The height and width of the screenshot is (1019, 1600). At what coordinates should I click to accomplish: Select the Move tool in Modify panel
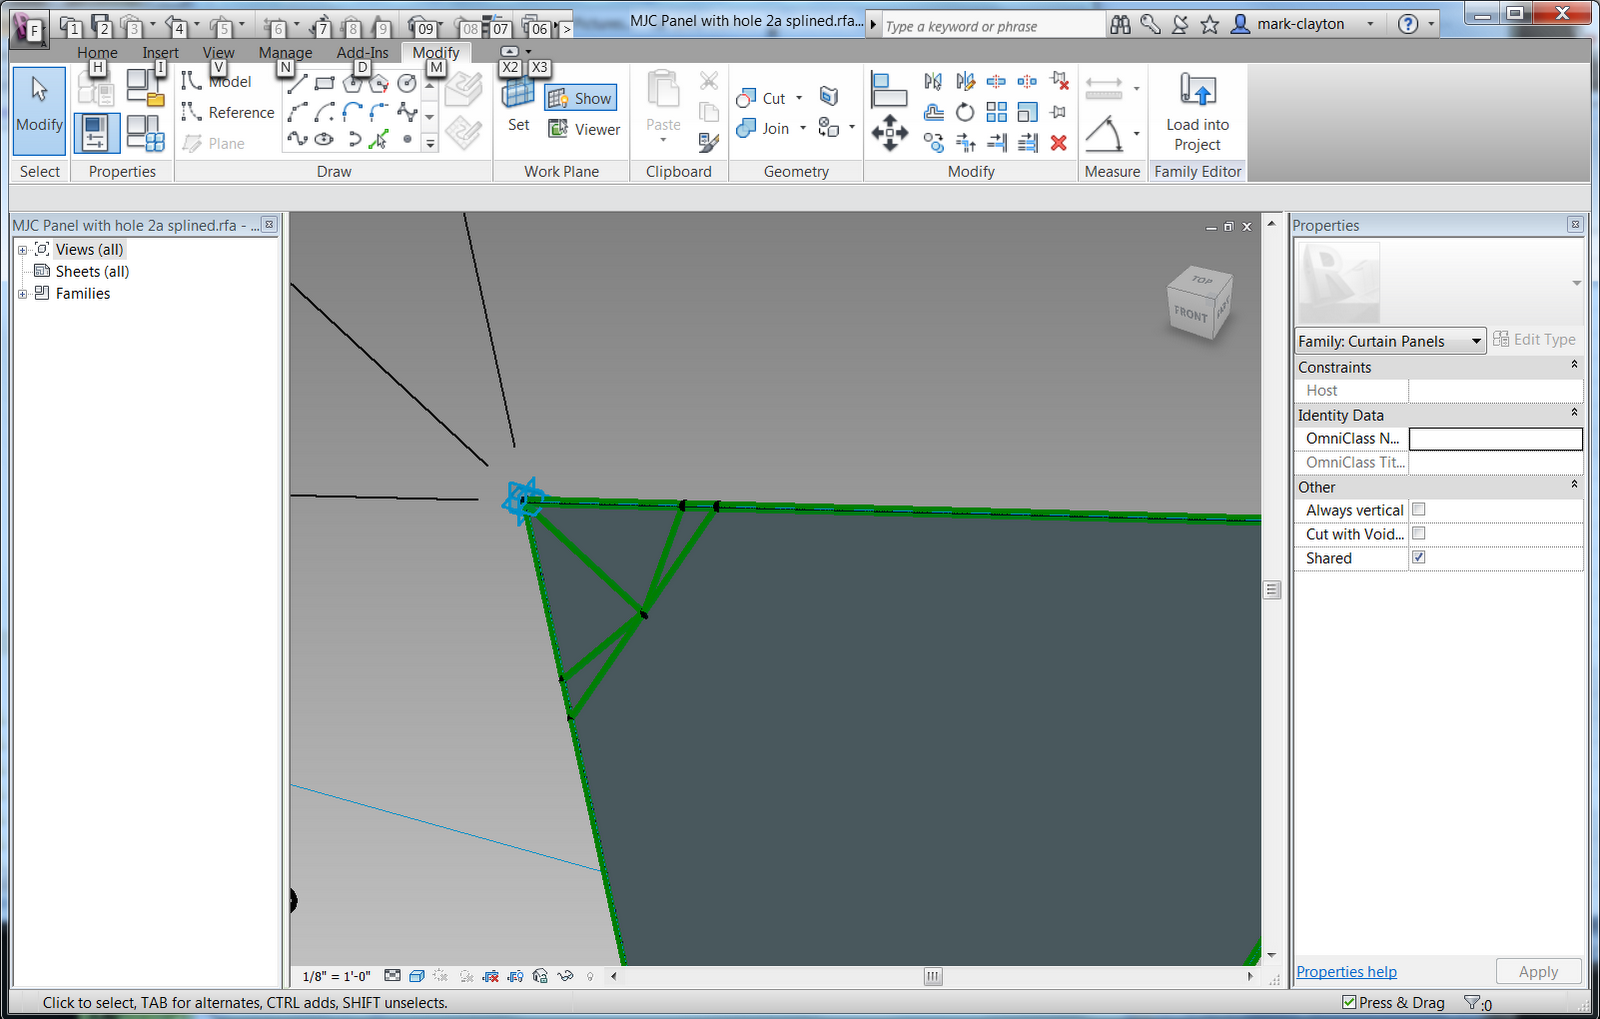pos(888,132)
